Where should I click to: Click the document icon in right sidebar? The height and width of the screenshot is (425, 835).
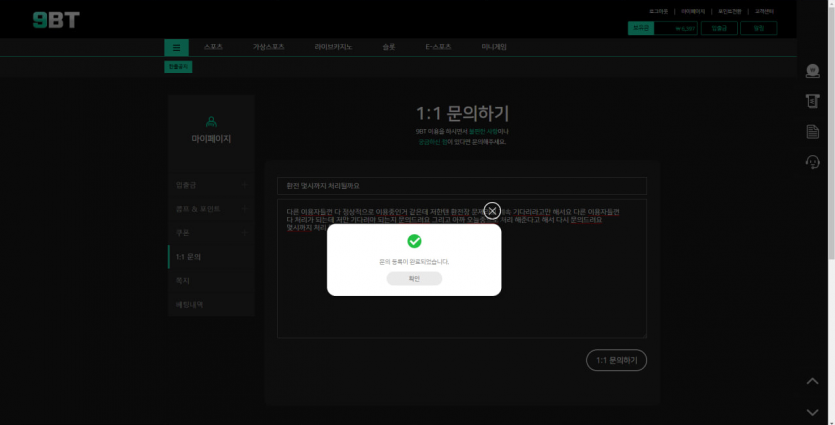click(813, 132)
